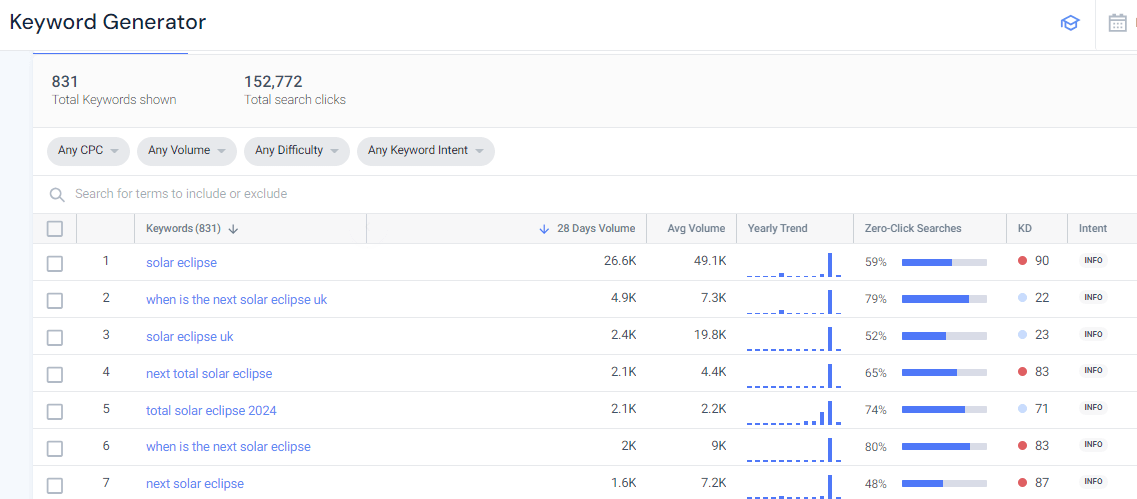
Task: Click the graduation cap learning icon
Action: (1069, 23)
